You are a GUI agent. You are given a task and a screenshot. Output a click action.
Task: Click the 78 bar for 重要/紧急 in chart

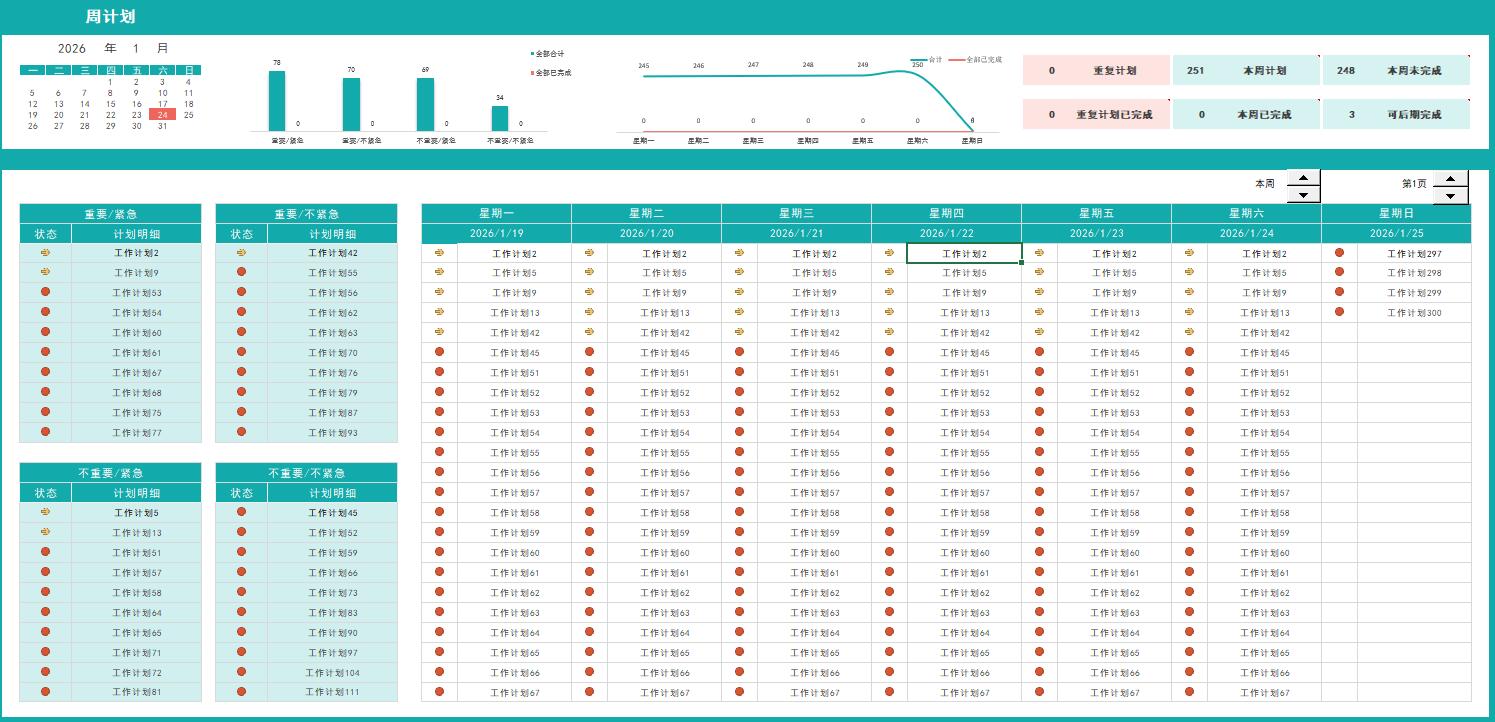coord(277,100)
